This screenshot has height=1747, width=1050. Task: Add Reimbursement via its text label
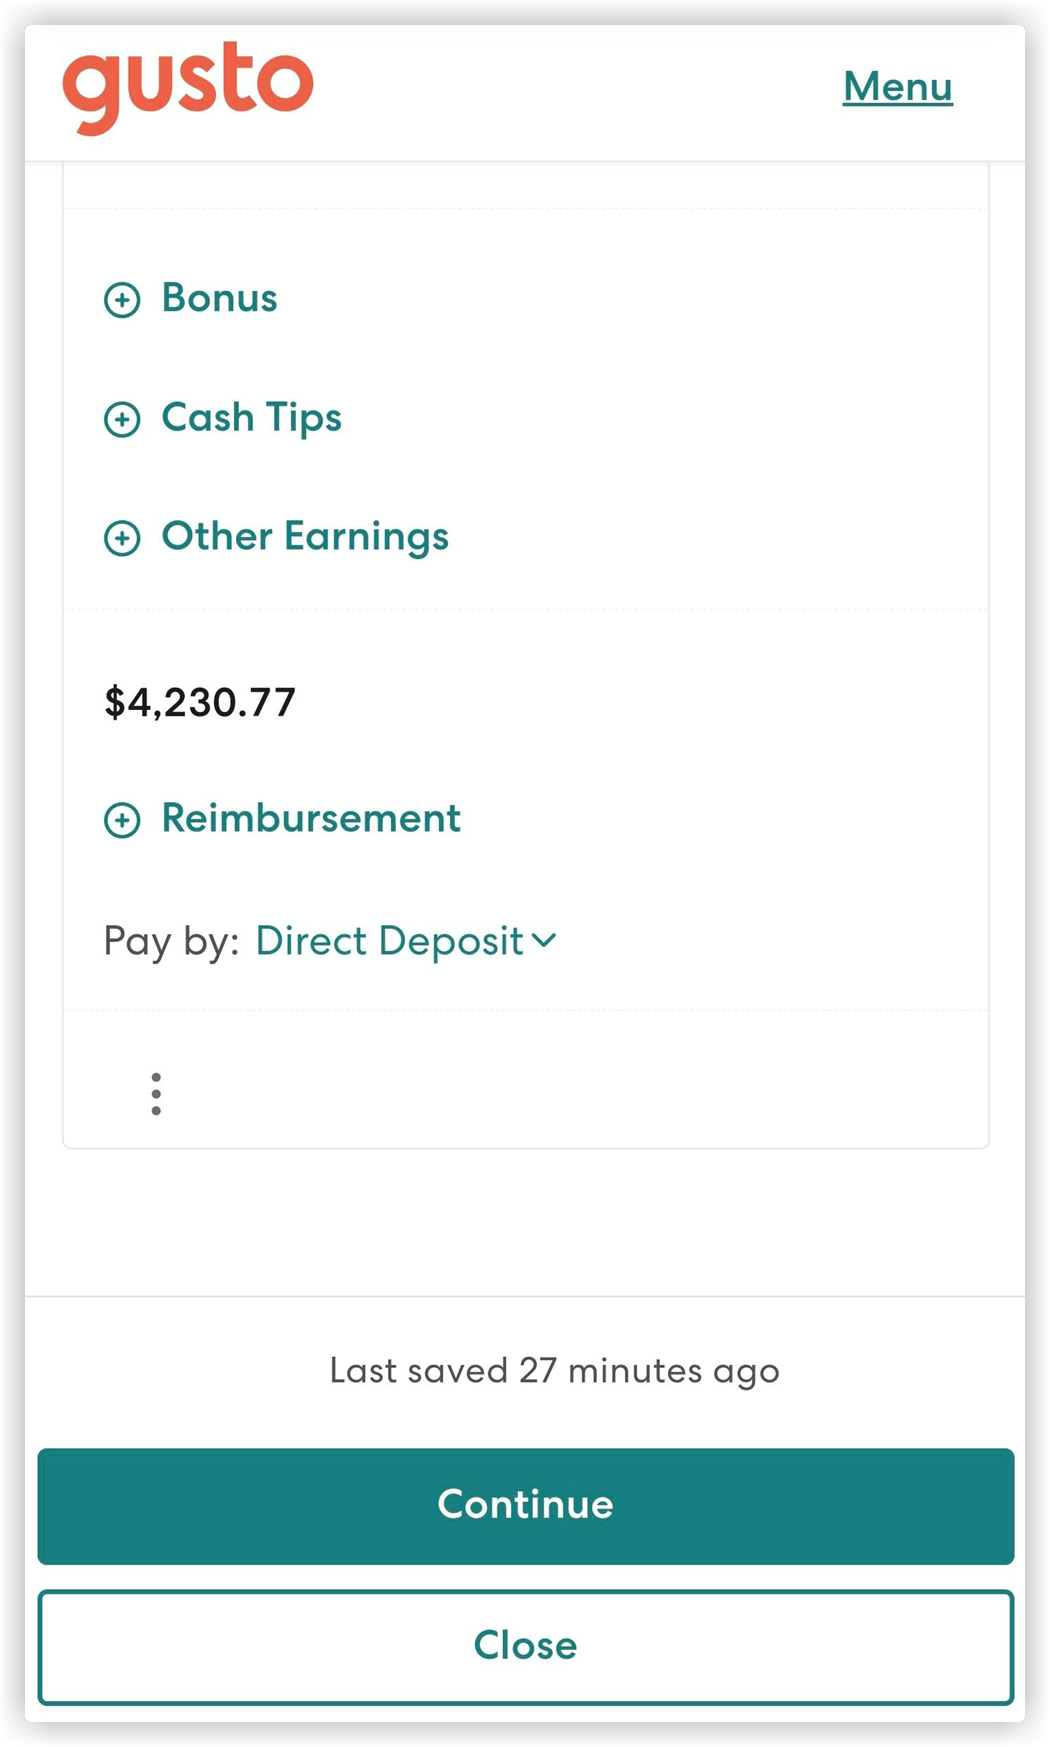(311, 818)
